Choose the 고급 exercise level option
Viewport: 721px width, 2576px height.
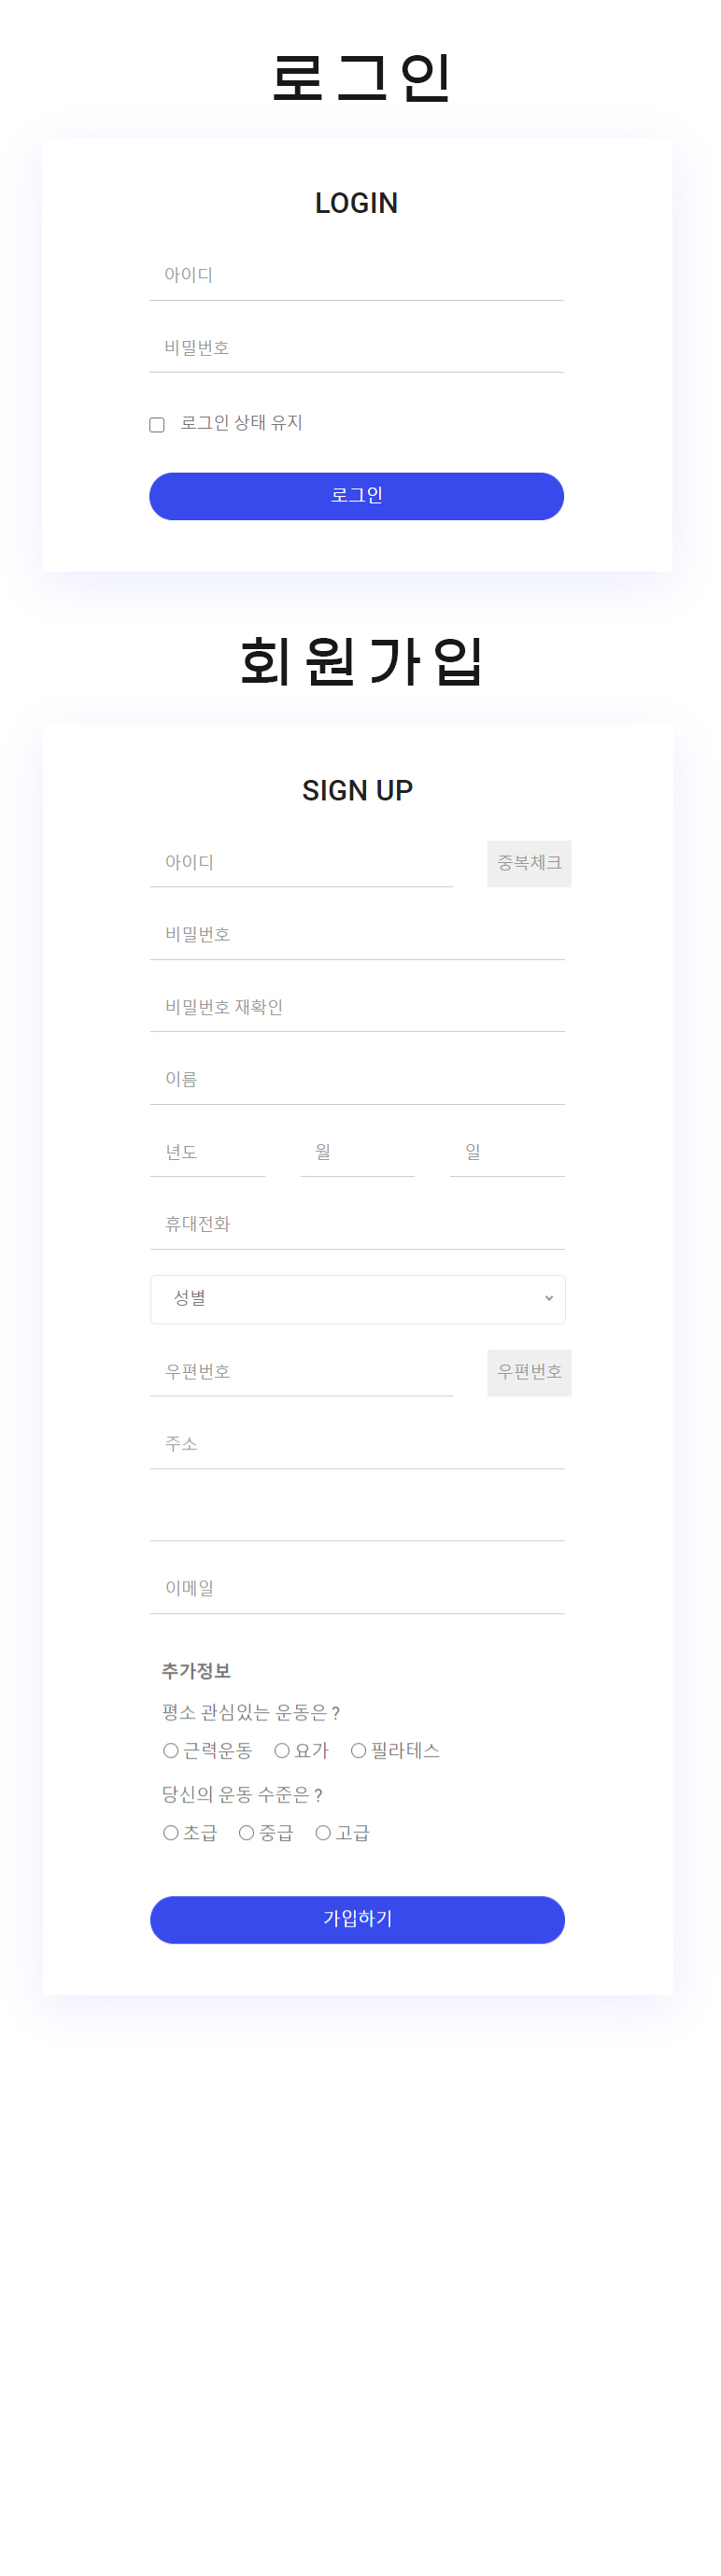tap(322, 1832)
